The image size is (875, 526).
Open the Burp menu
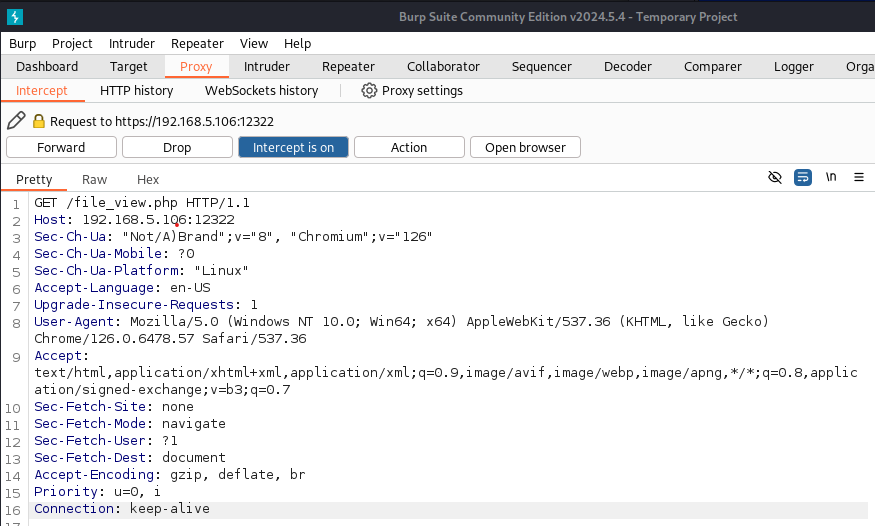click(x=22, y=44)
